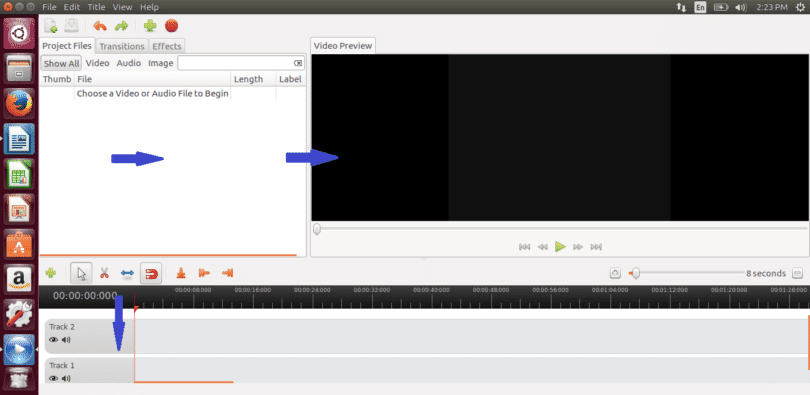Sort by the Label column header

(x=291, y=79)
